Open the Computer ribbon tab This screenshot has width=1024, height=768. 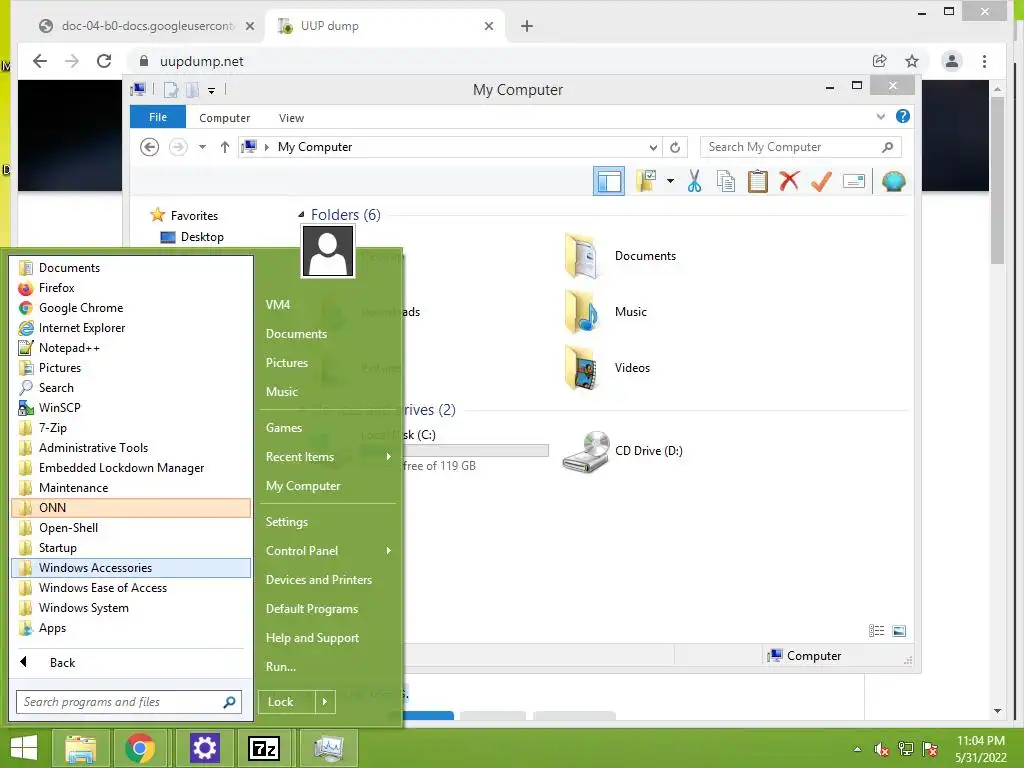pyautogui.click(x=225, y=118)
